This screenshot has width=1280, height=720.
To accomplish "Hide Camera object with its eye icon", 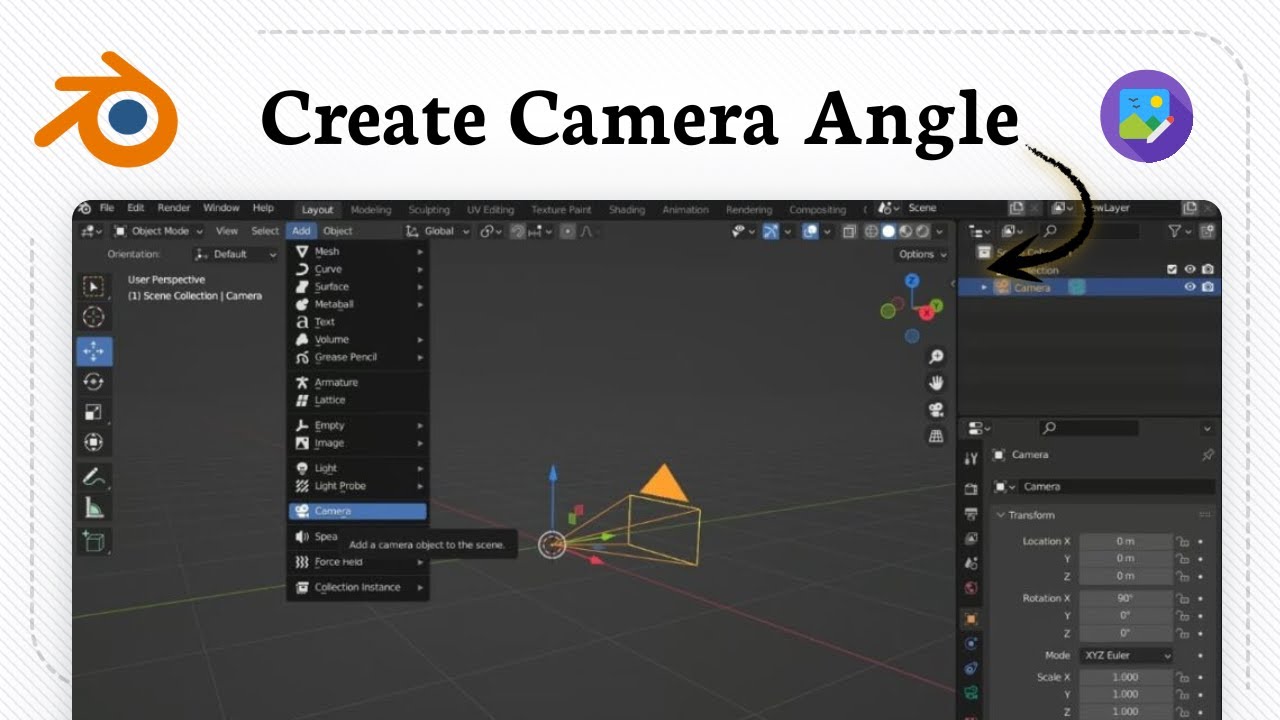I will coord(1190,287).
